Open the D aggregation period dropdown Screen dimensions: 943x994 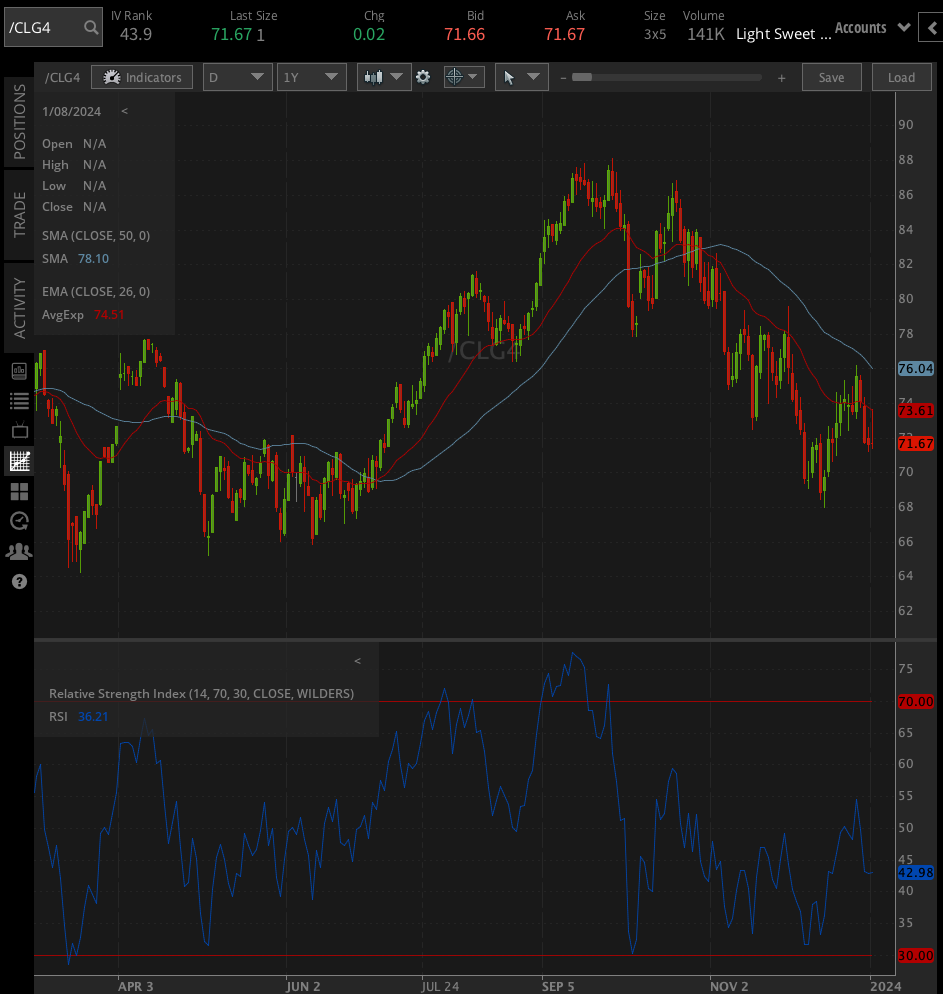pos(237,77)
